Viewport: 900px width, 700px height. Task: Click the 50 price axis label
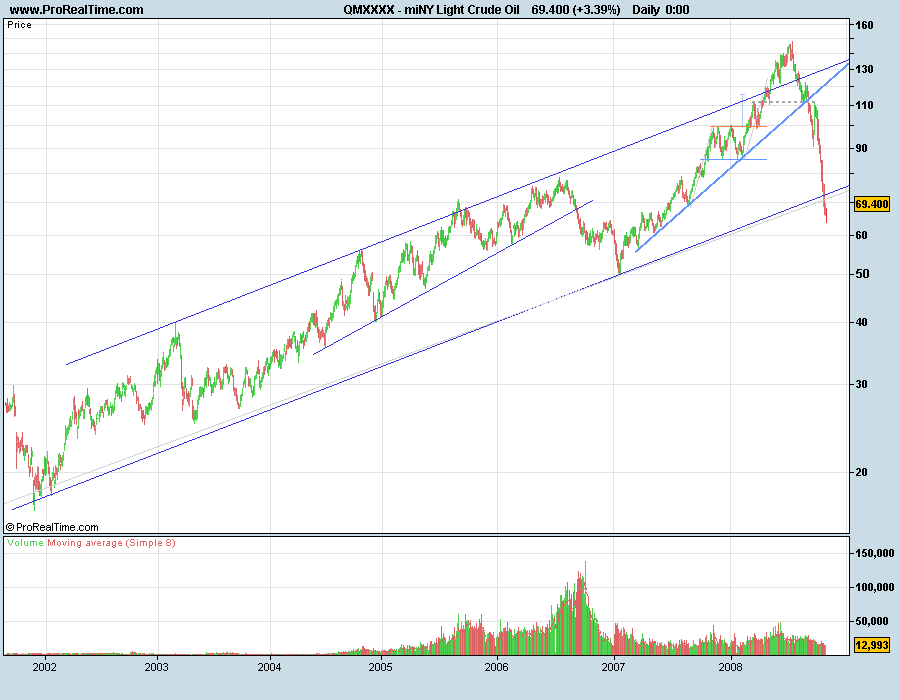coord(862,274)
